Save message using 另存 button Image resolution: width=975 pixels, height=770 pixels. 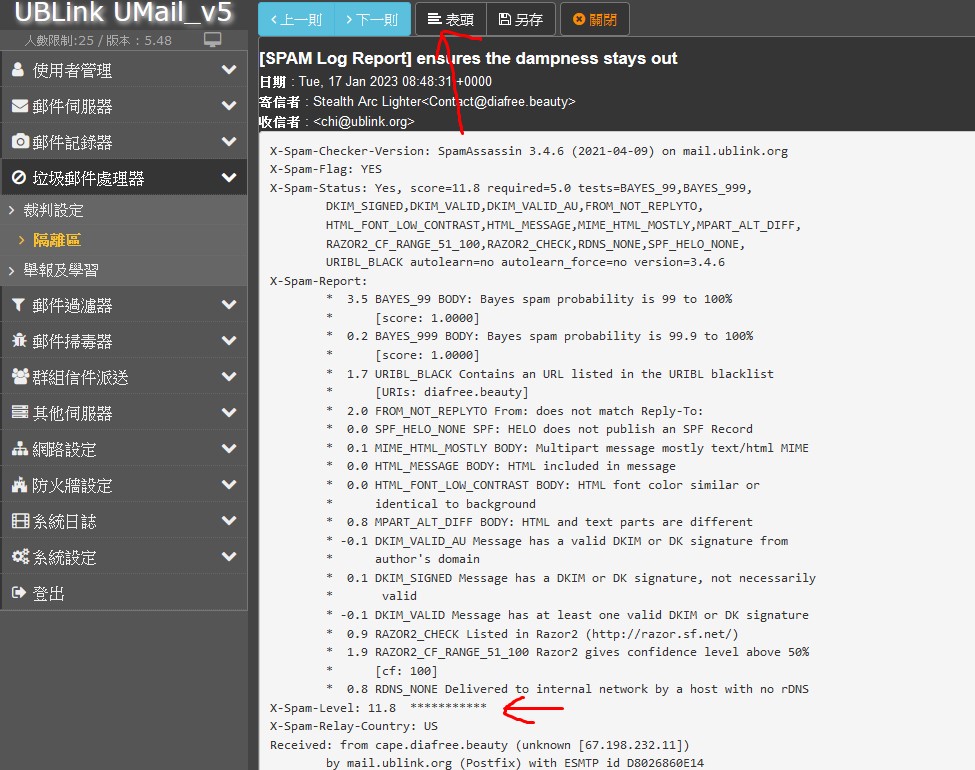tap(521, 19)
